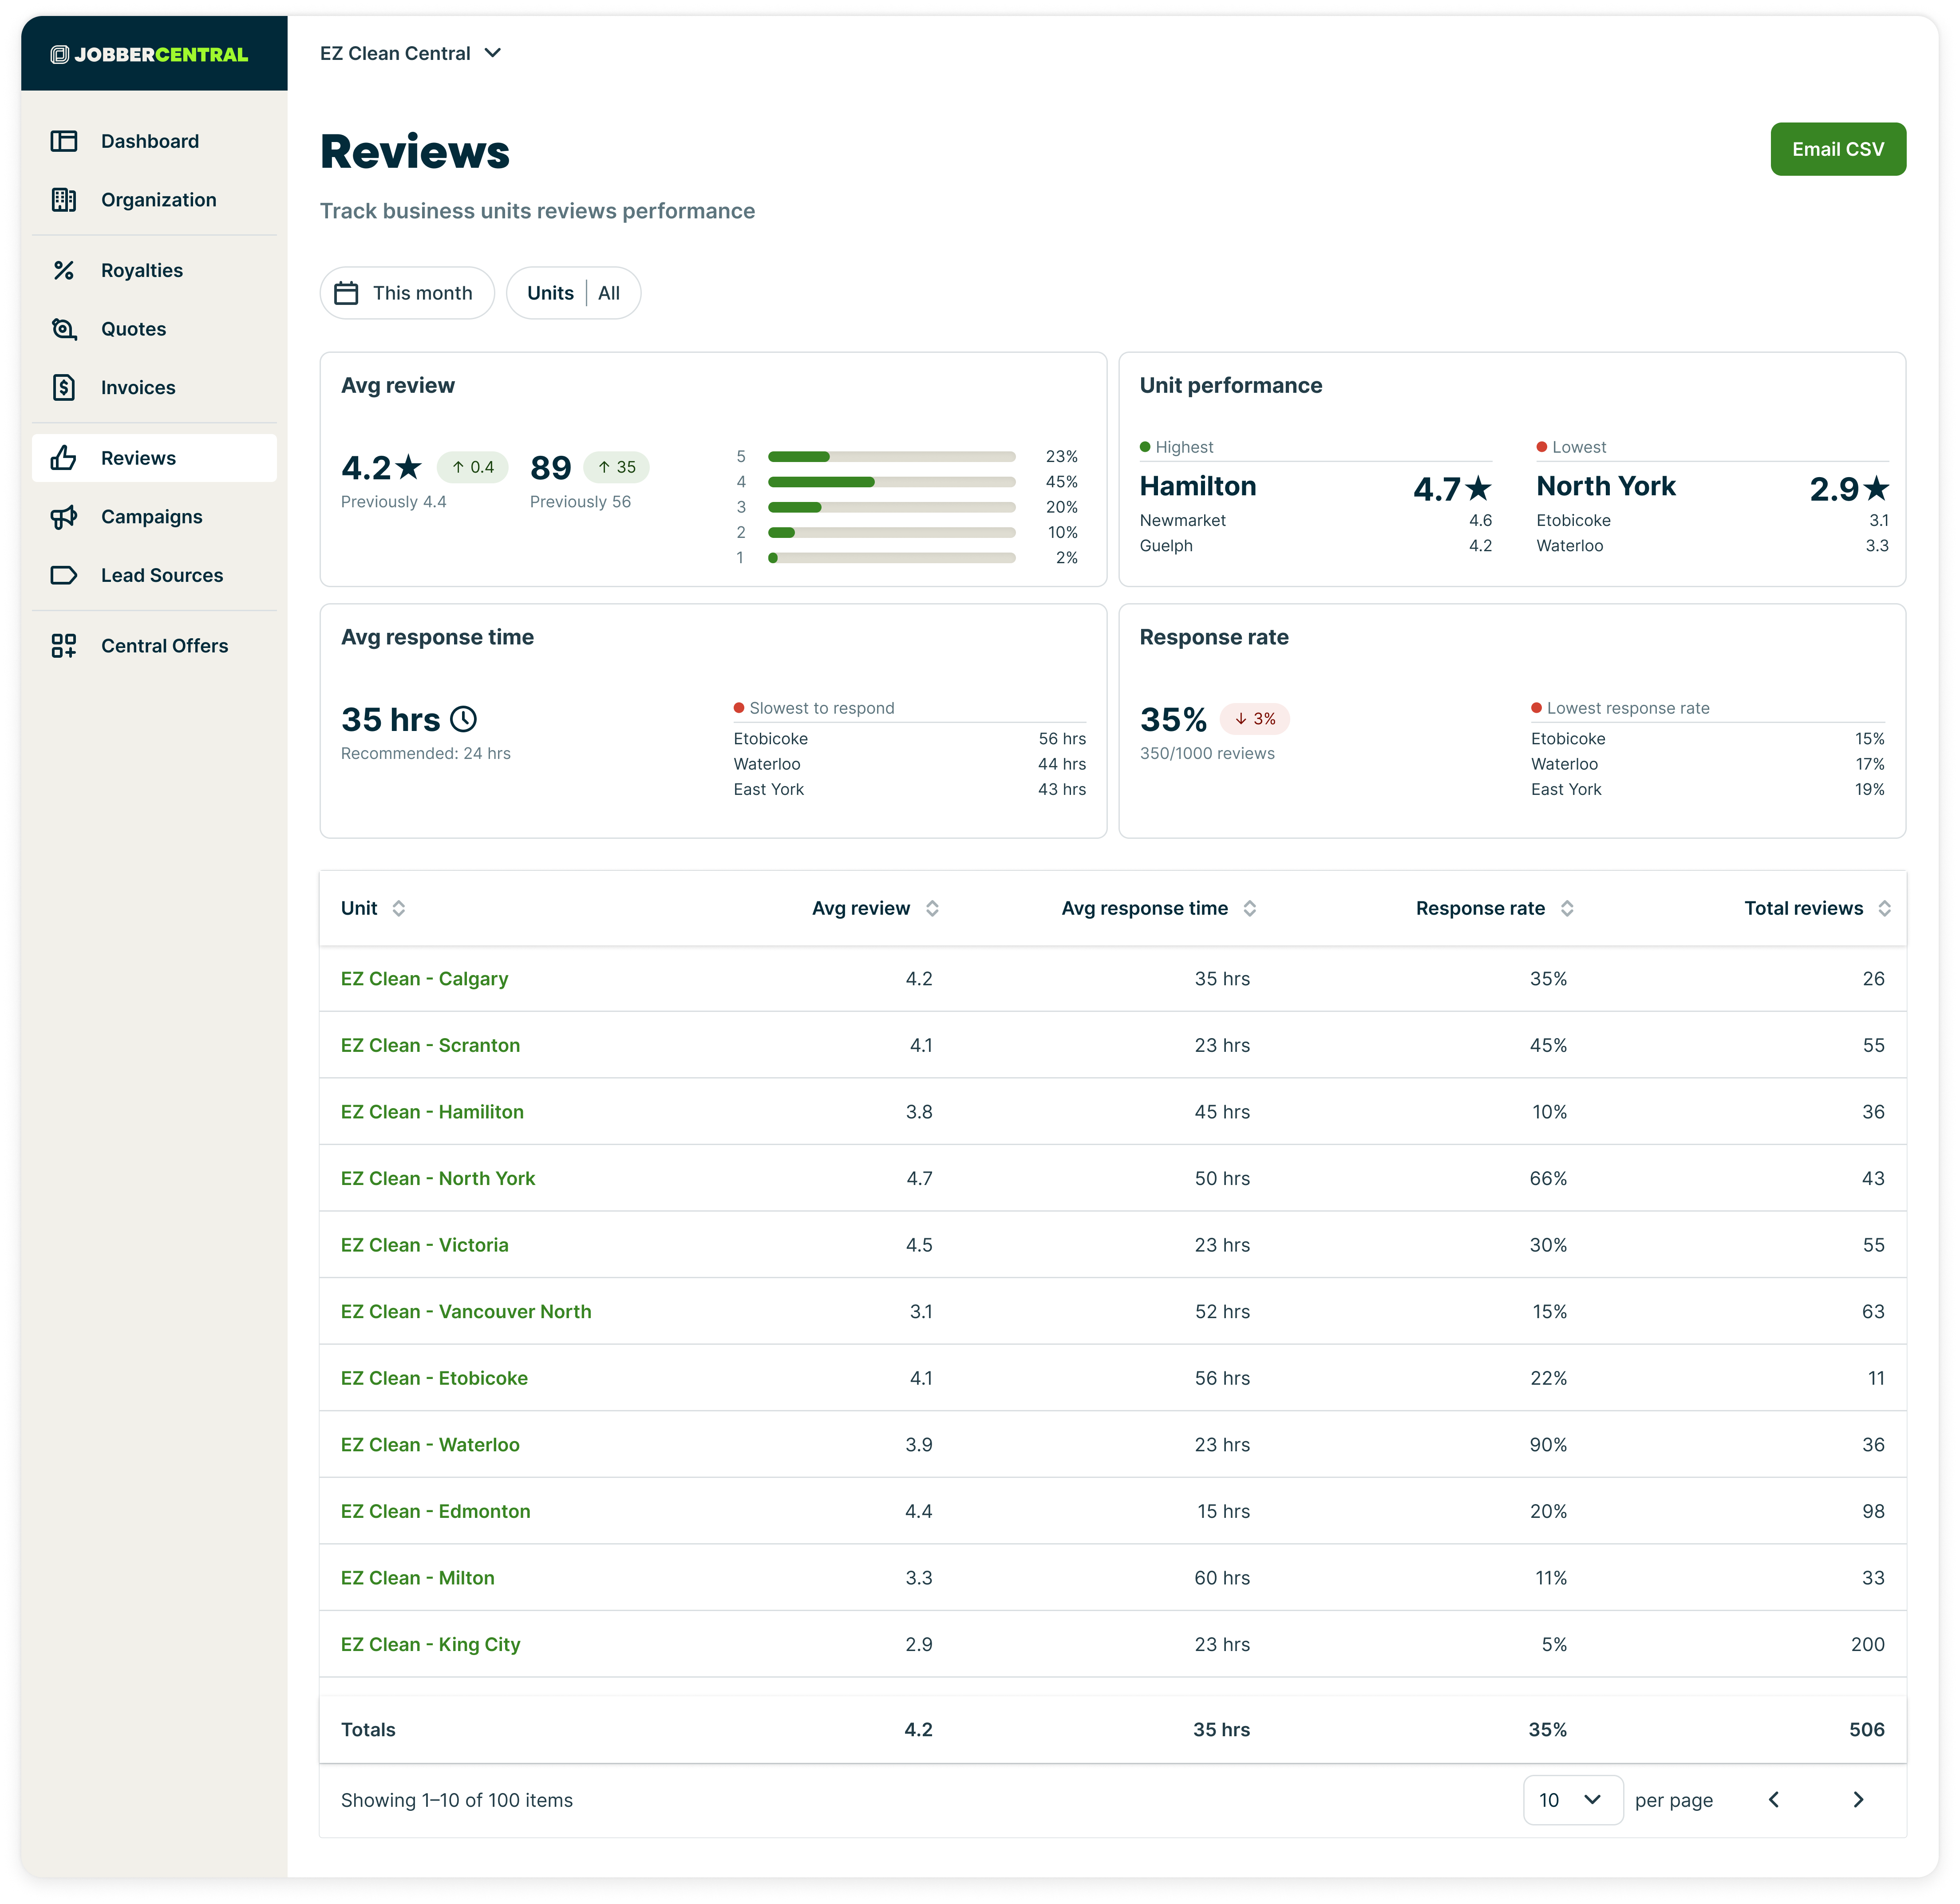
Task: Open the Units All filter
Action: tap(573, 293)
